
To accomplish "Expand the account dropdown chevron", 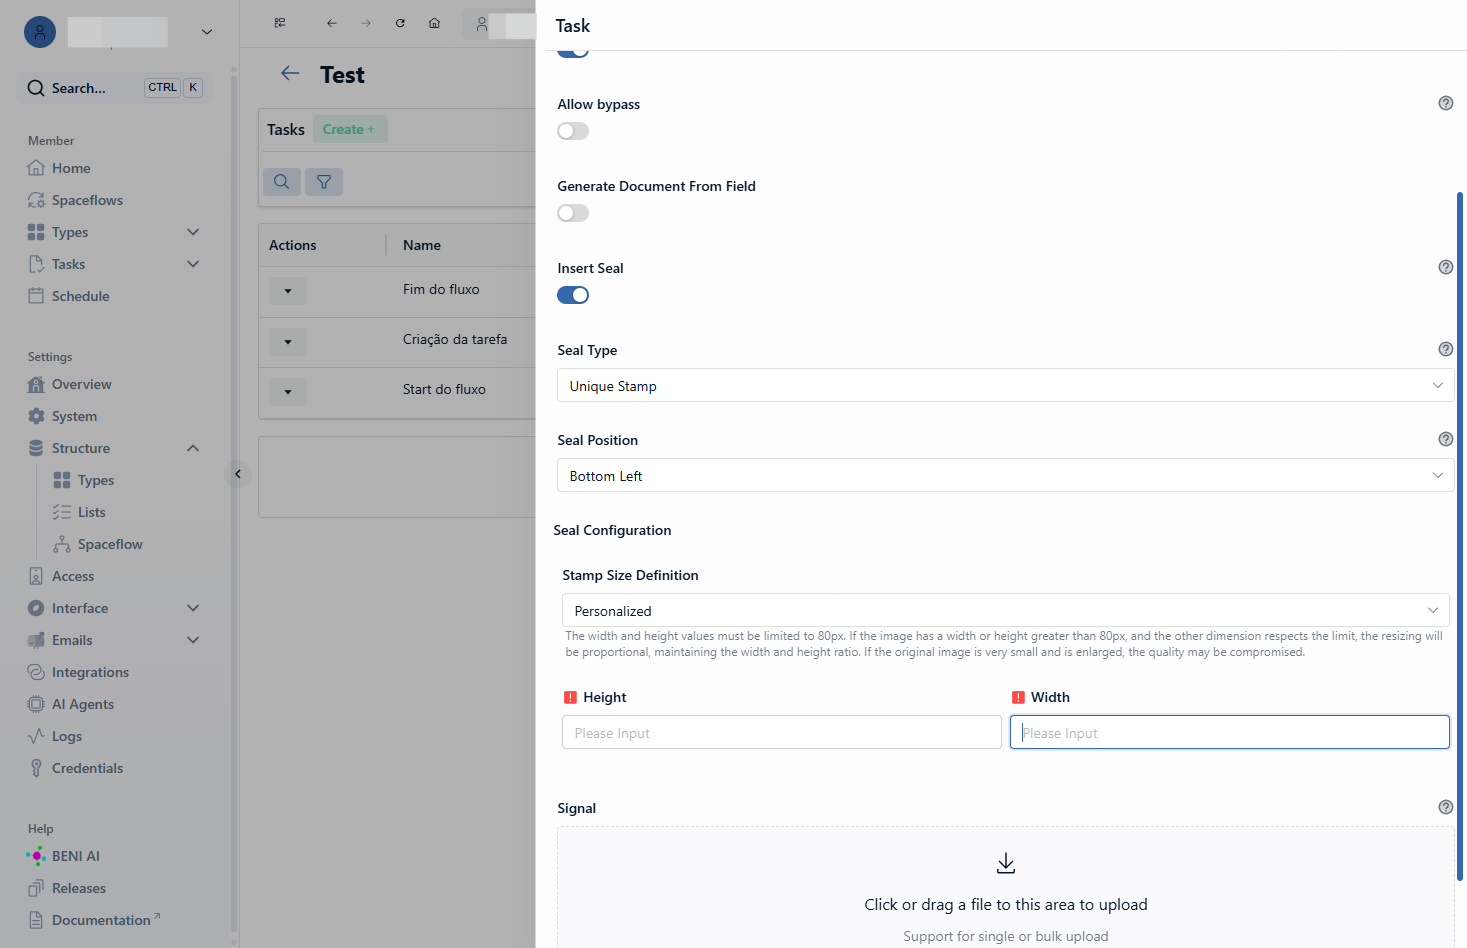I will point(207,32).
